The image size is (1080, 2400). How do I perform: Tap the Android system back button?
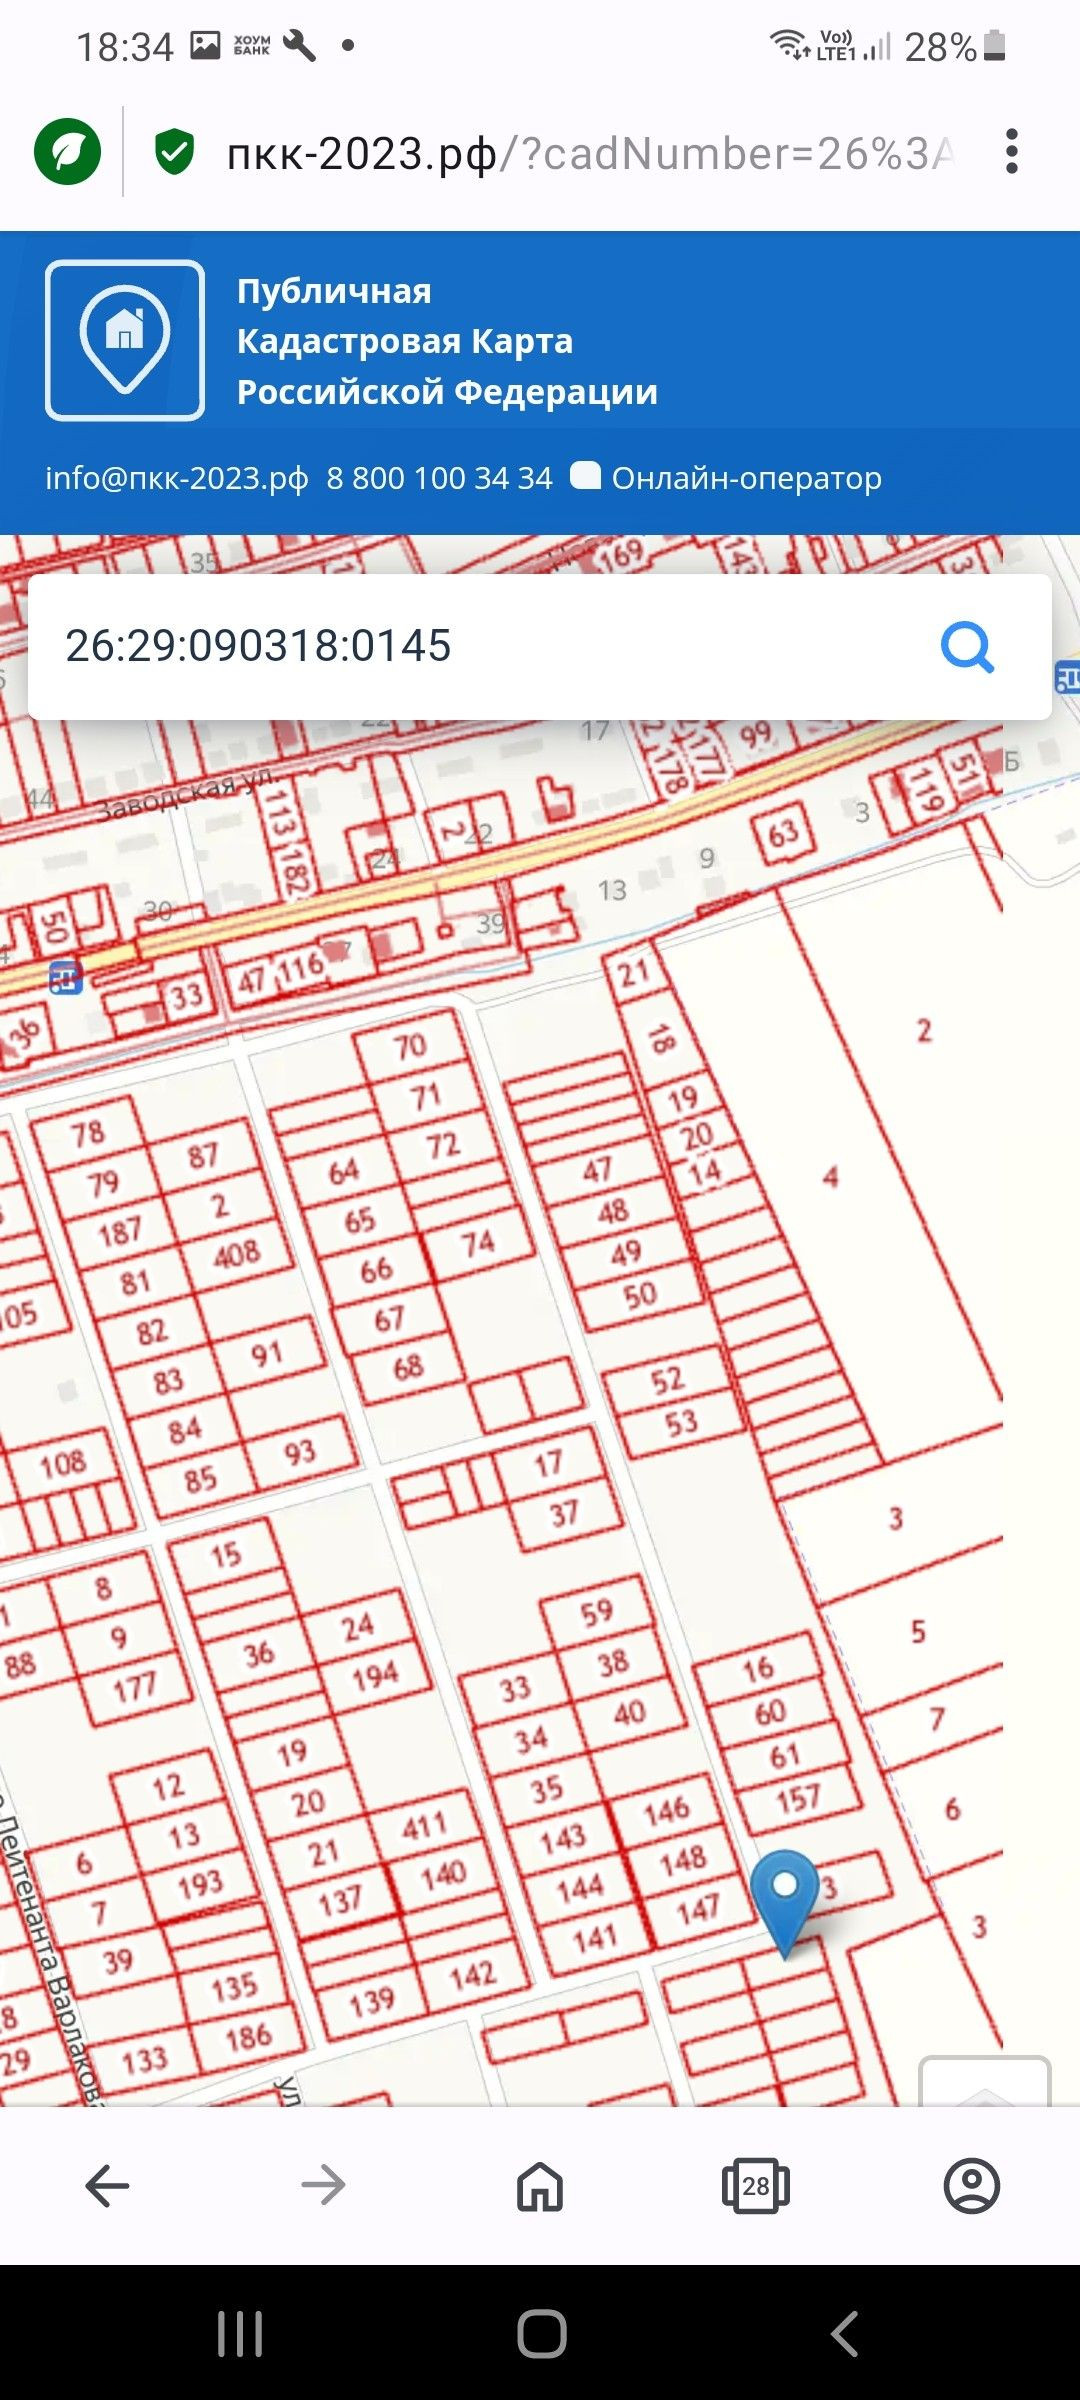(845, 2334)
